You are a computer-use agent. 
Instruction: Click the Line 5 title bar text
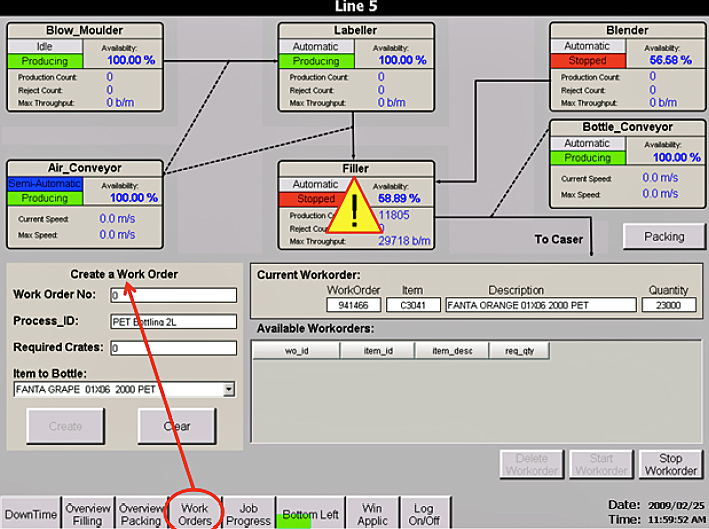356,7
